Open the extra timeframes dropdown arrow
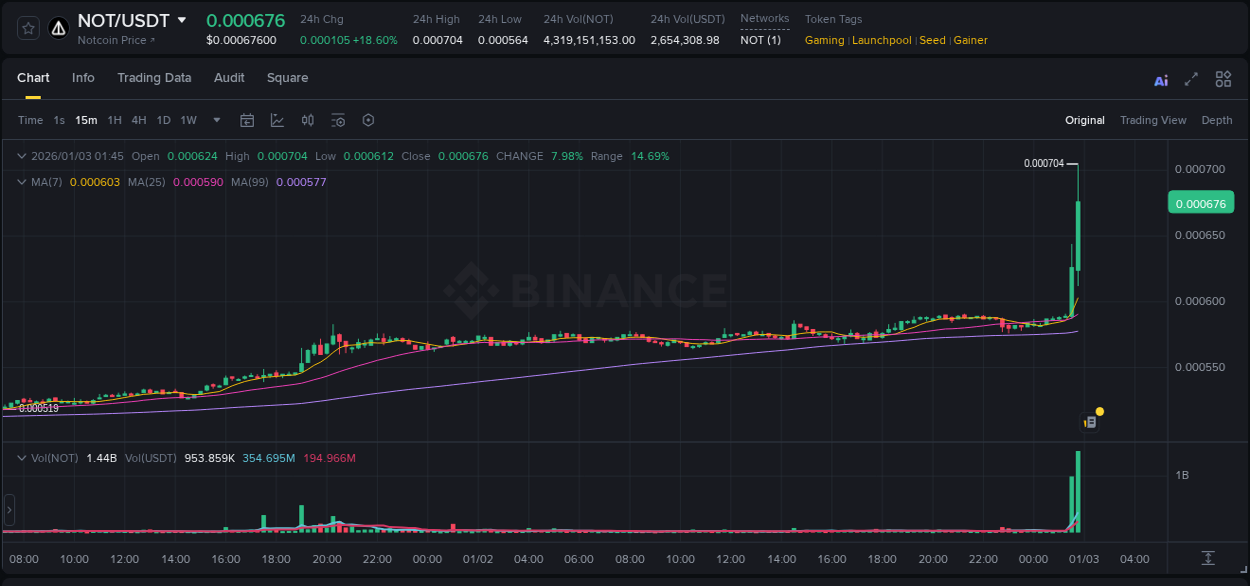The height and width of the screenshot is (586, 1250). pyautogui.click(x=216, y=120)
